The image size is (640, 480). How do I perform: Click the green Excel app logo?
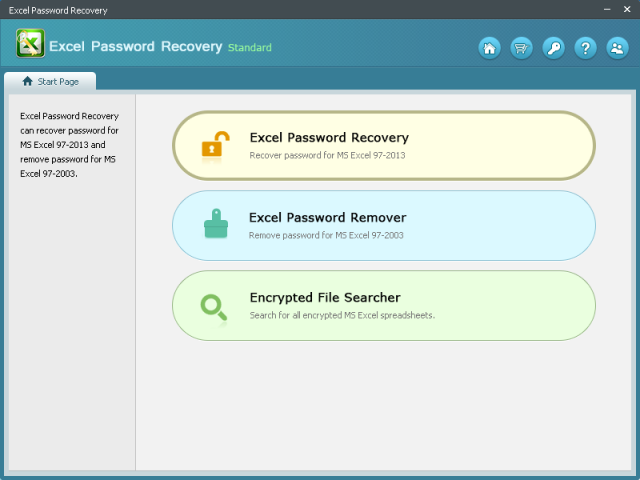[31, 44]
